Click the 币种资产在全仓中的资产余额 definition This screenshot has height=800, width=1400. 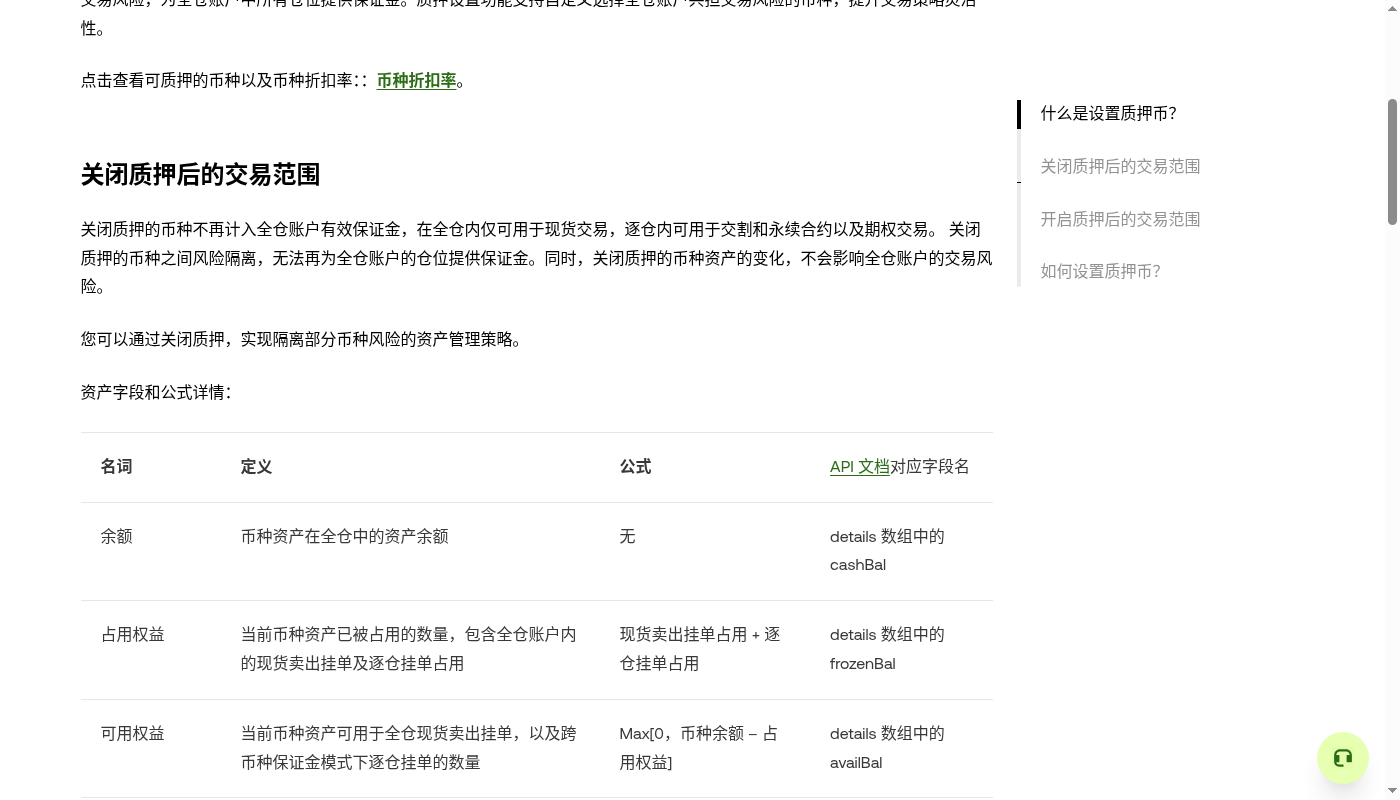(344, 537)
